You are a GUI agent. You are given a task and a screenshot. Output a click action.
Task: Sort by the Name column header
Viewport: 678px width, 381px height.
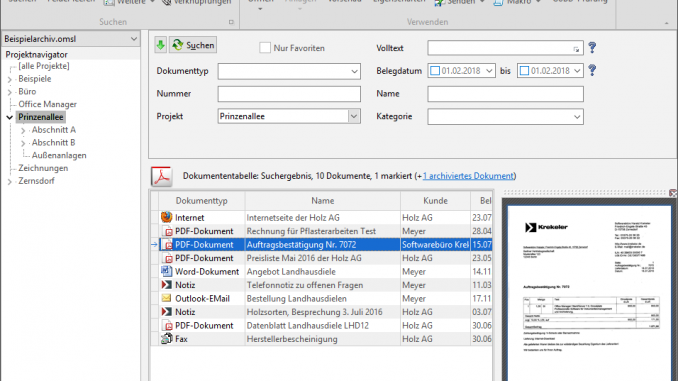[323, 201]
